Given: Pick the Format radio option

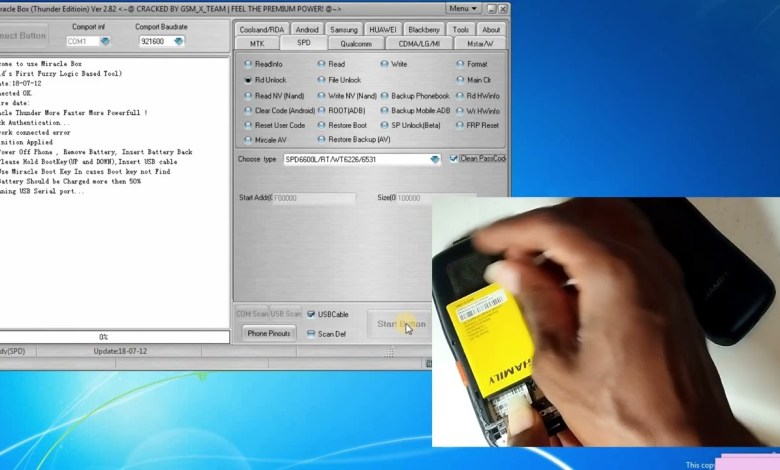Looking at the screenshot, I should point(461,64).
